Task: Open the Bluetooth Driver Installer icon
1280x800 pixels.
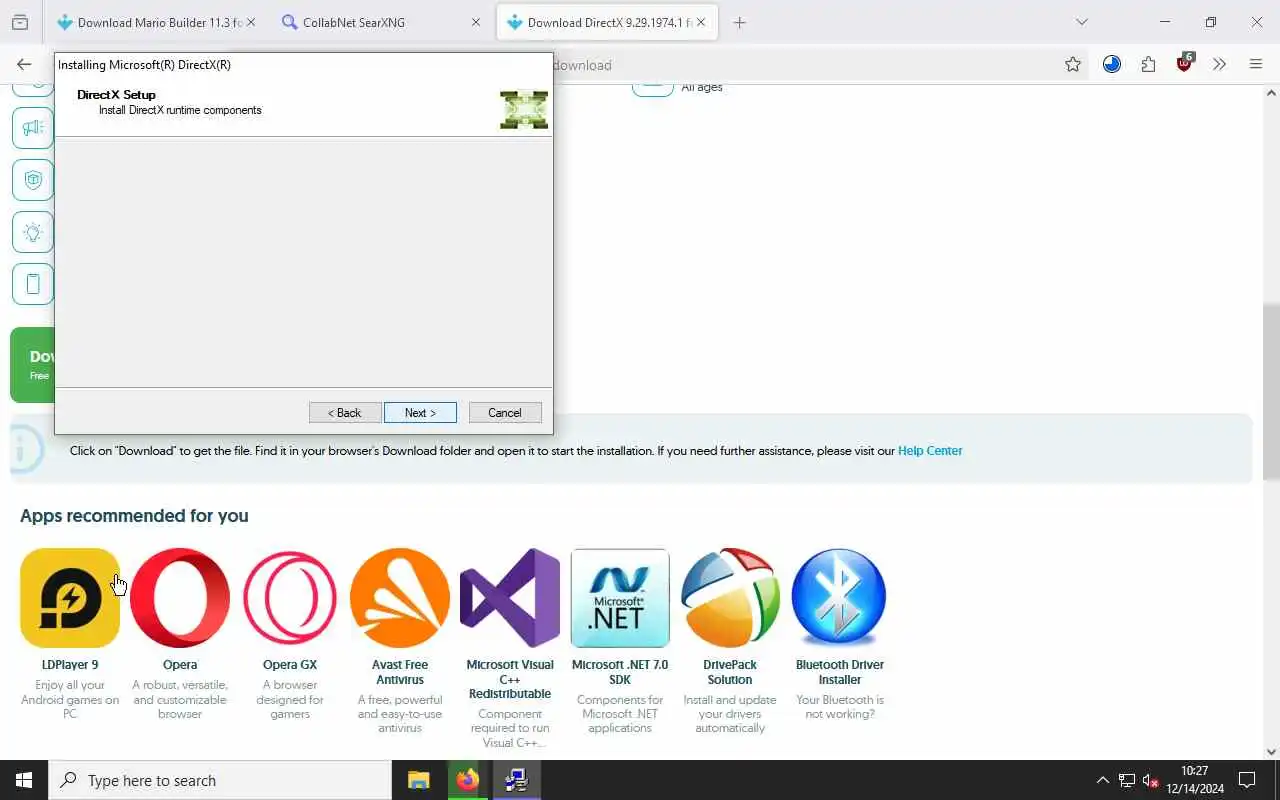Action: click(839, 598)
